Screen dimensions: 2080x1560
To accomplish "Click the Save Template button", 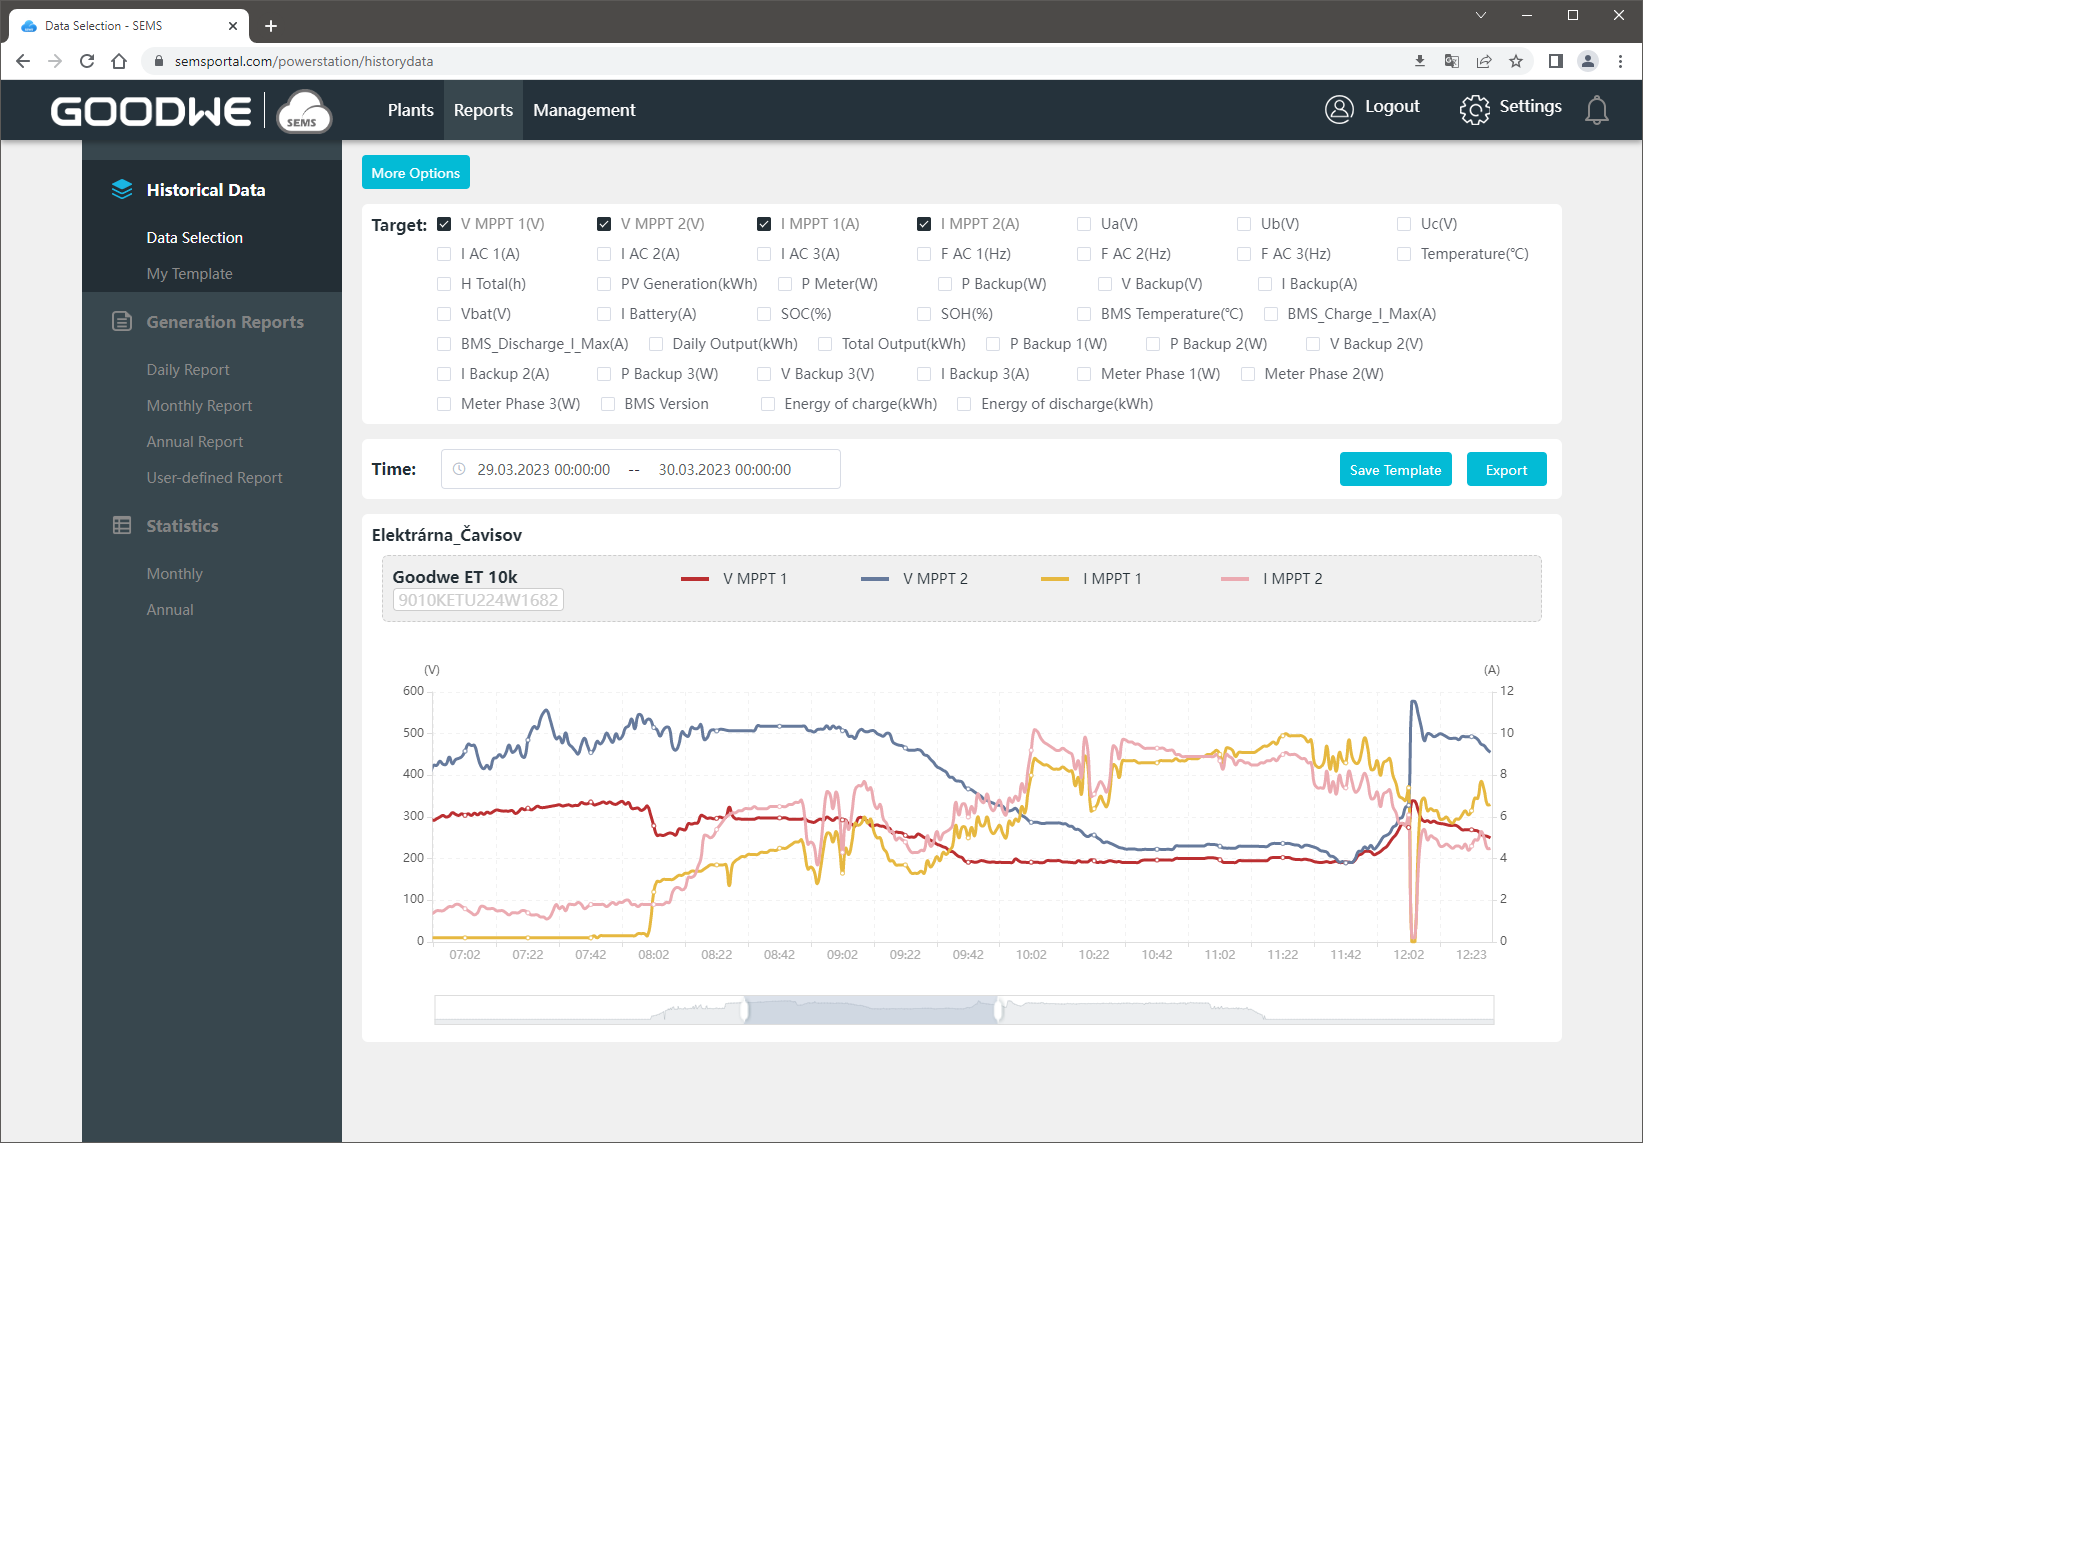I will coord(1395,470).
